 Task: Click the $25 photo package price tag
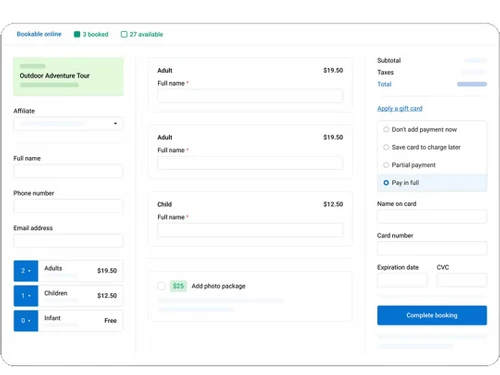coord(178,286)
